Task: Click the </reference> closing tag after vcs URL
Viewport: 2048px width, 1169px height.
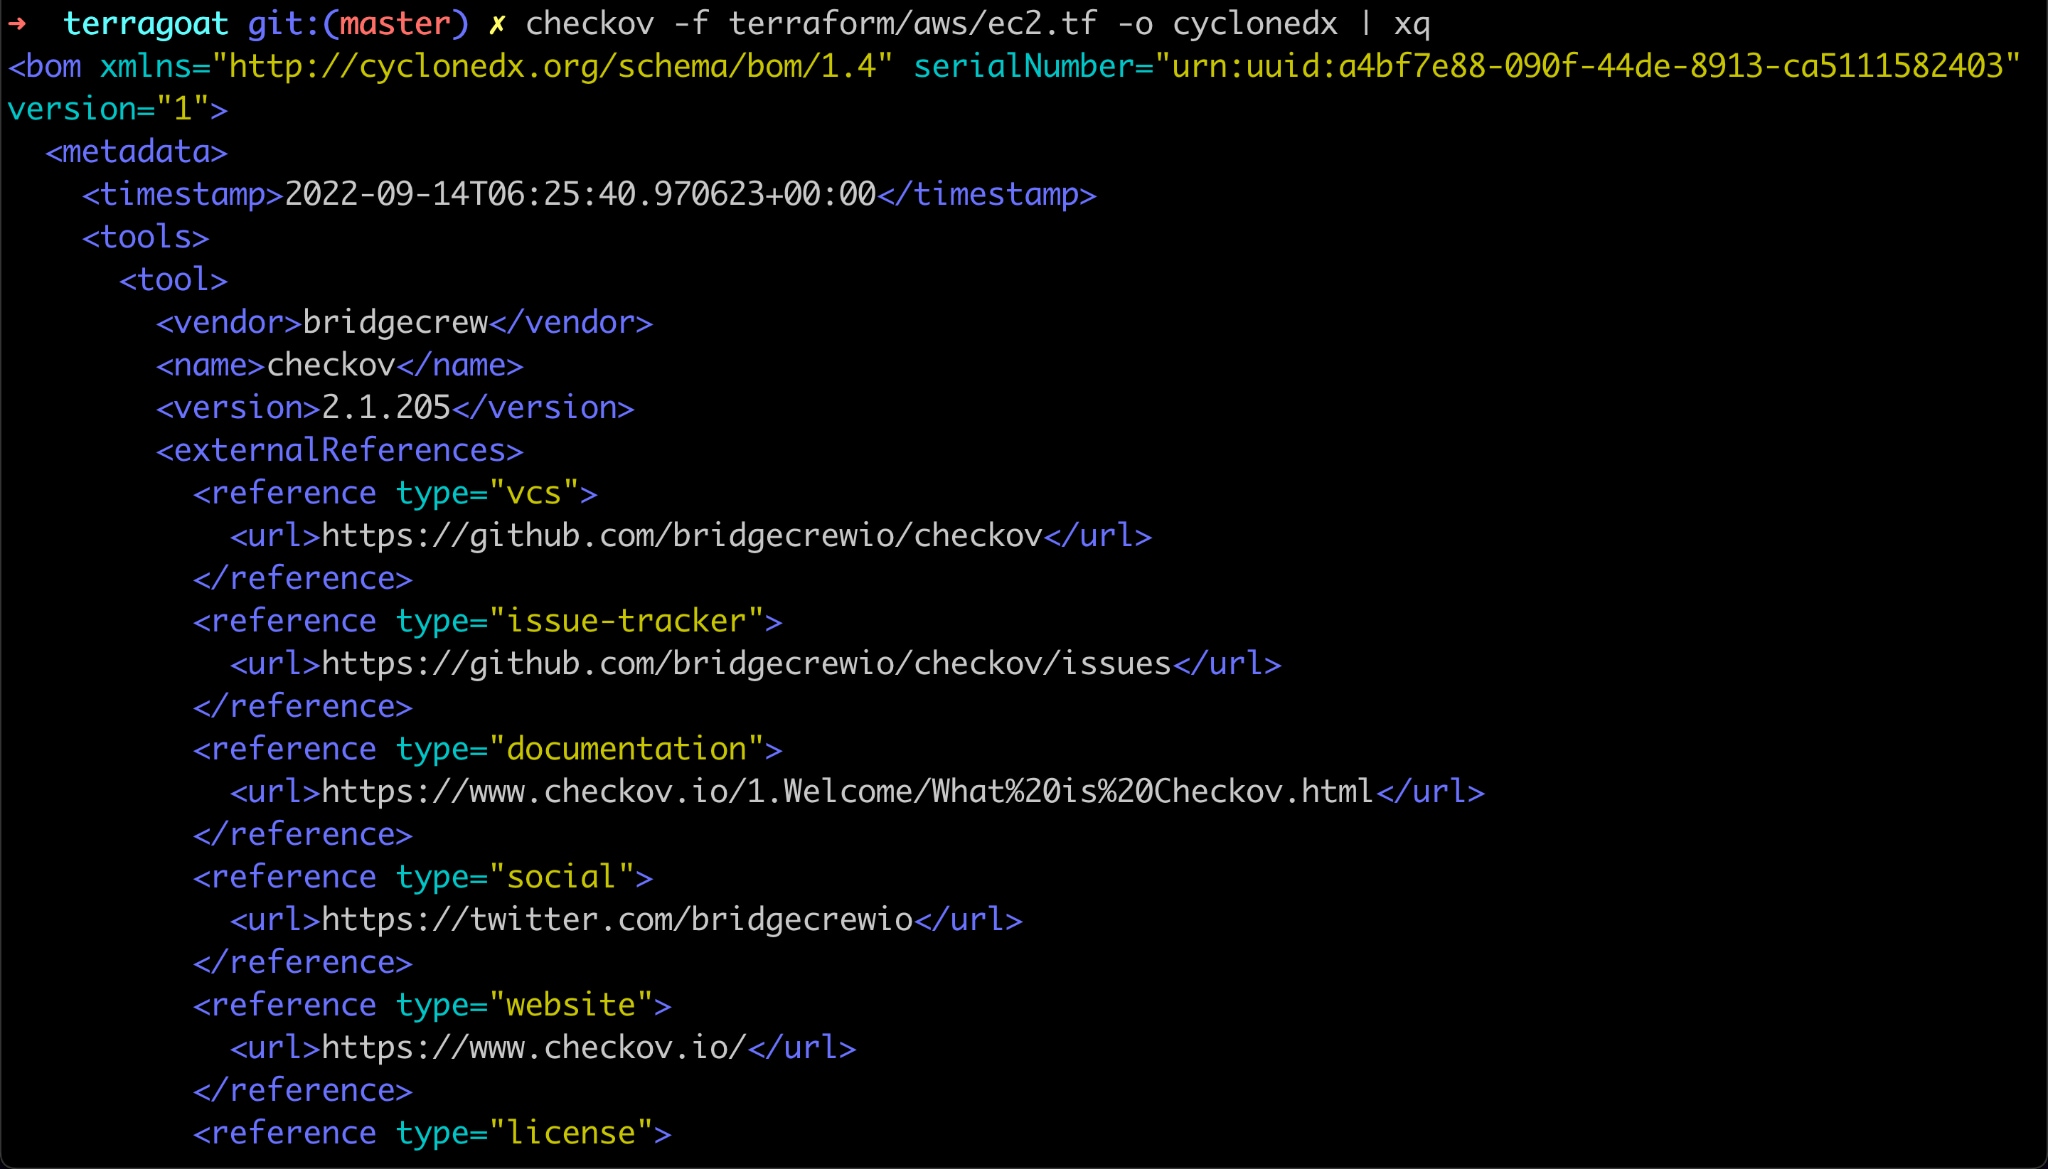Action: click(x=303, y=578)
